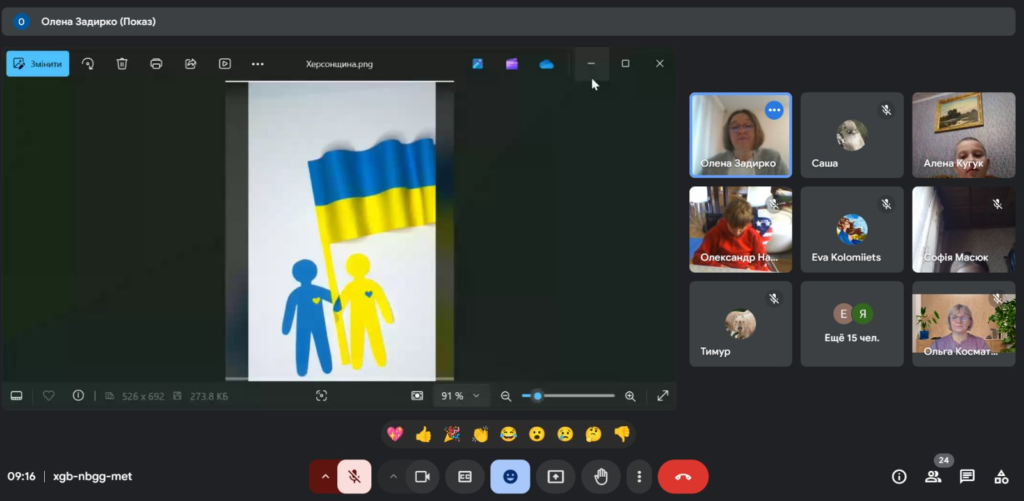
Task: Open Photos toolbar ellipsis menu
Action: click(258, 64)
